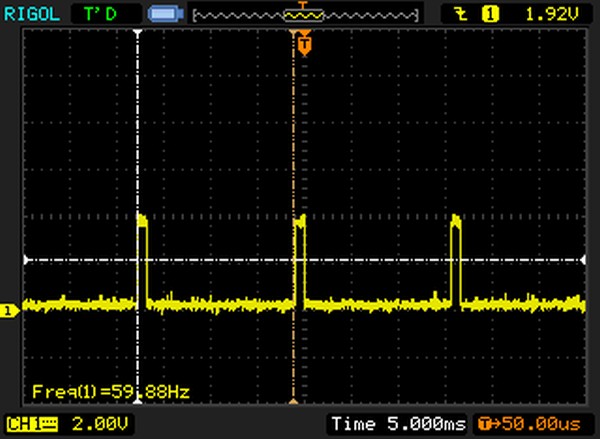
Task: Click the yellow trigger source channel 1 badge
Action: point(490,14)
